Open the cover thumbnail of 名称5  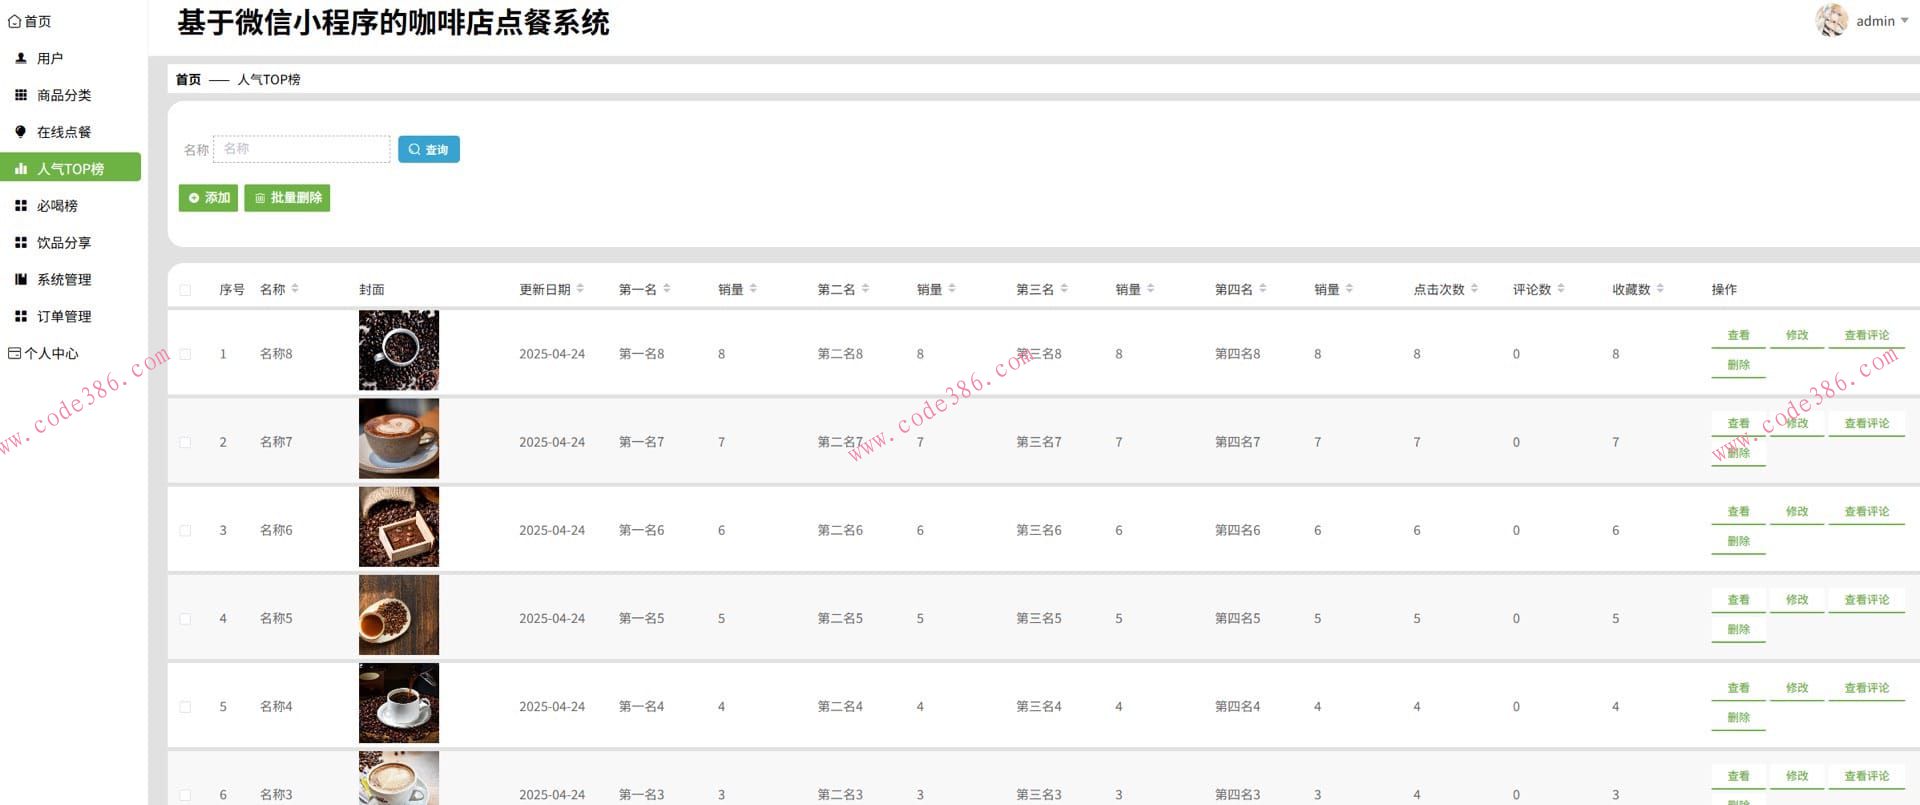click(399, 615)
